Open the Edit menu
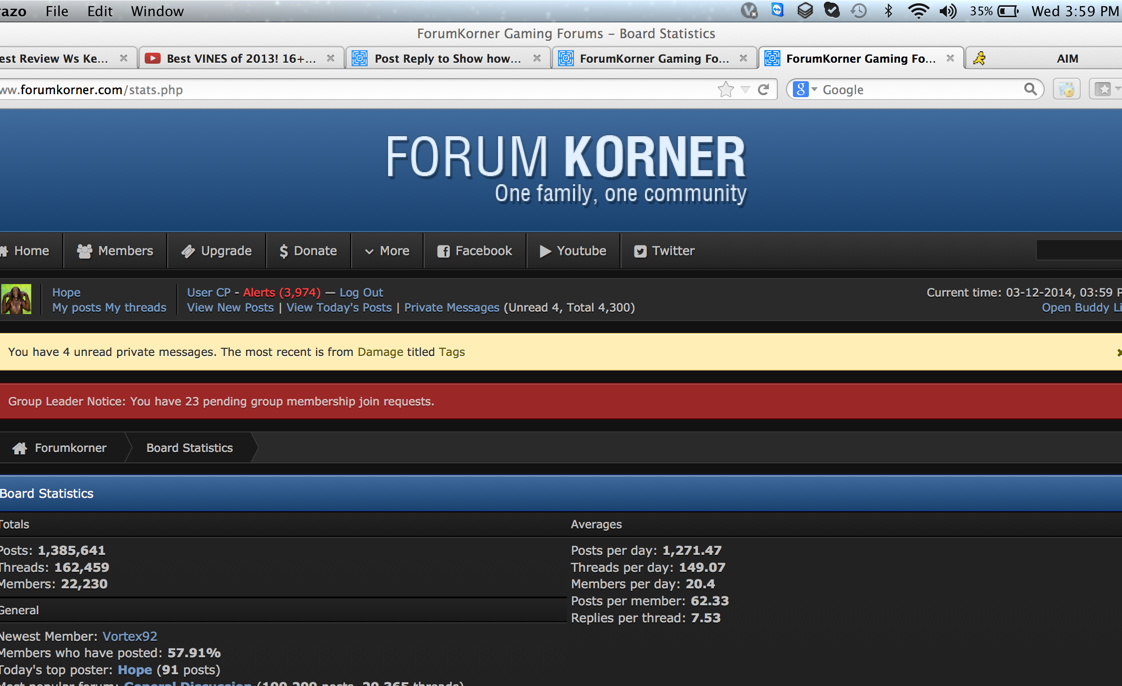The image size is (1122, 686). [x=99, y=11]
